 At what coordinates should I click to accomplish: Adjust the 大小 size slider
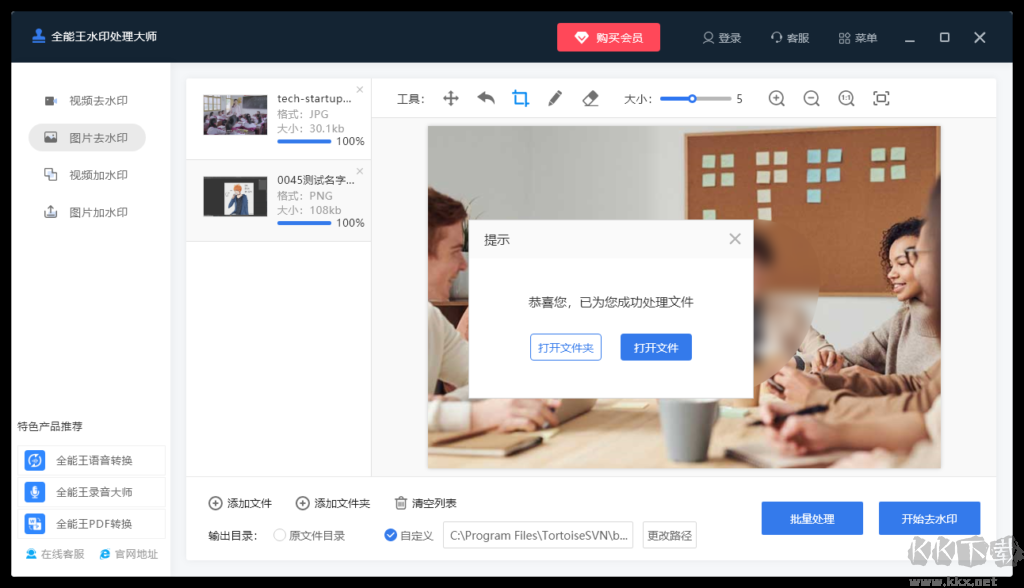(x=692, y=98)
